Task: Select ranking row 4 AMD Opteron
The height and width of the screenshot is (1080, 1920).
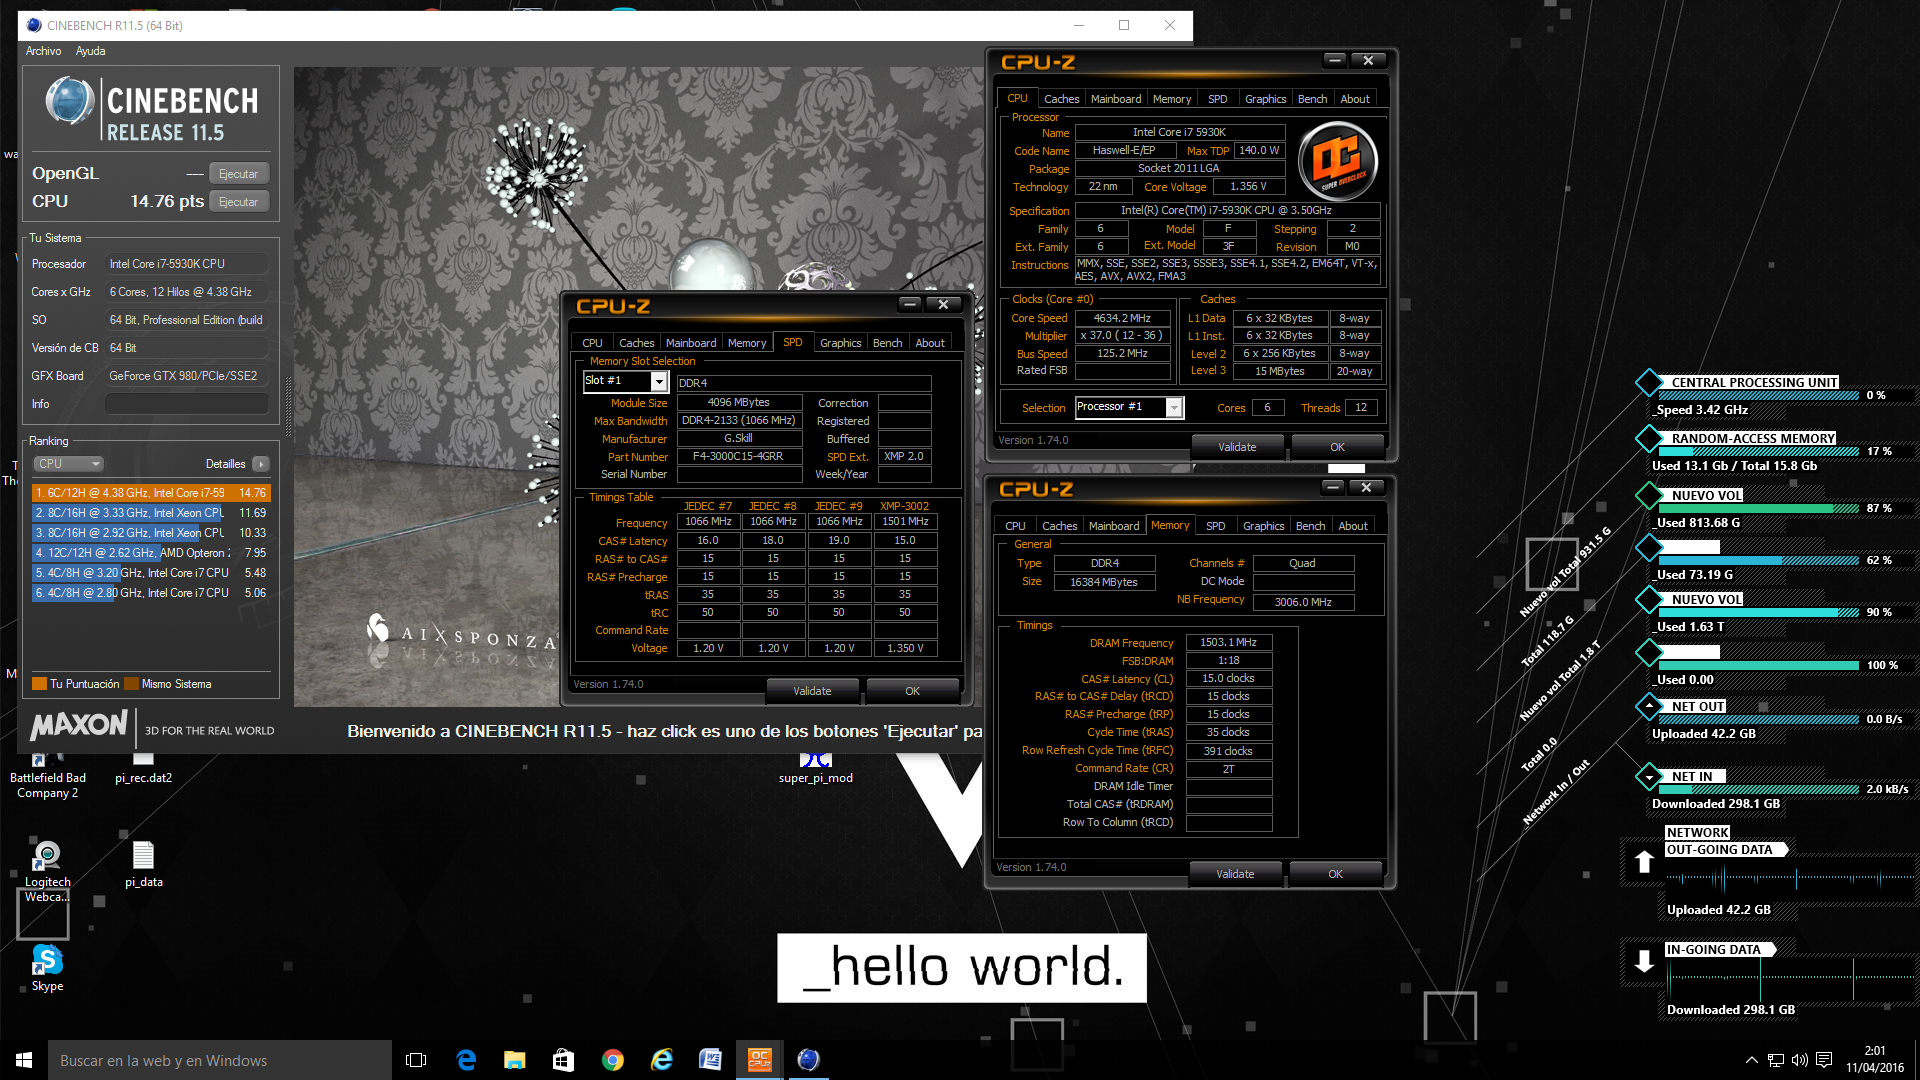Action: tap(151, 553)
